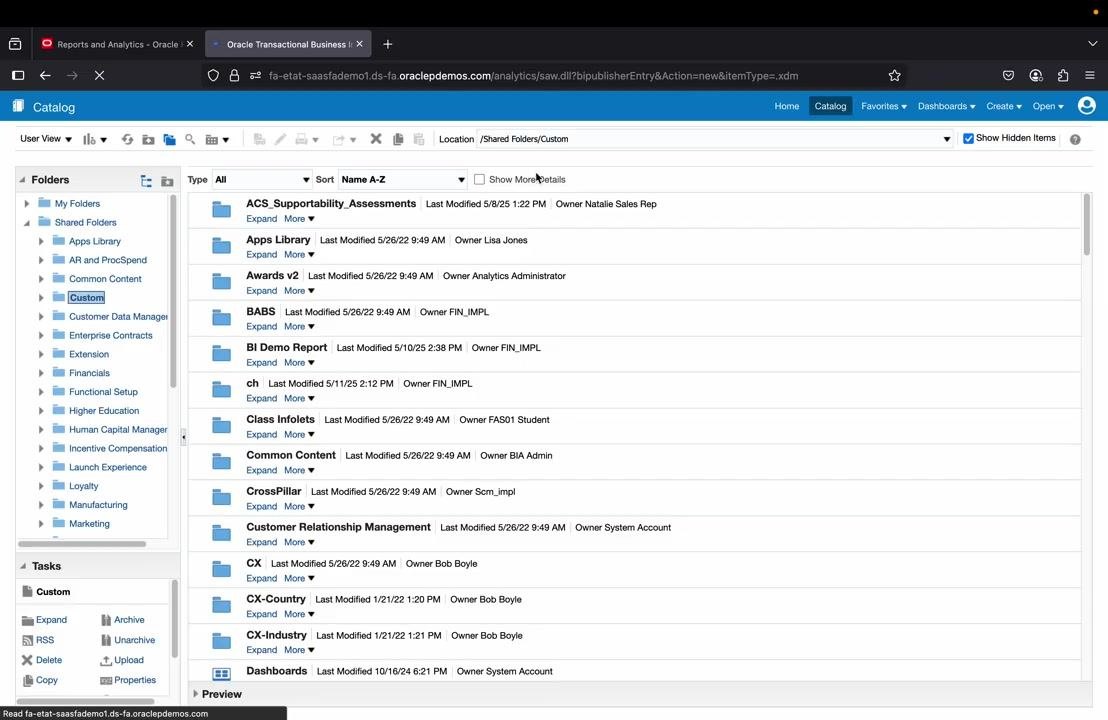Uncheck the Show Hidden Items checkbox

click(x=969, y=138)
